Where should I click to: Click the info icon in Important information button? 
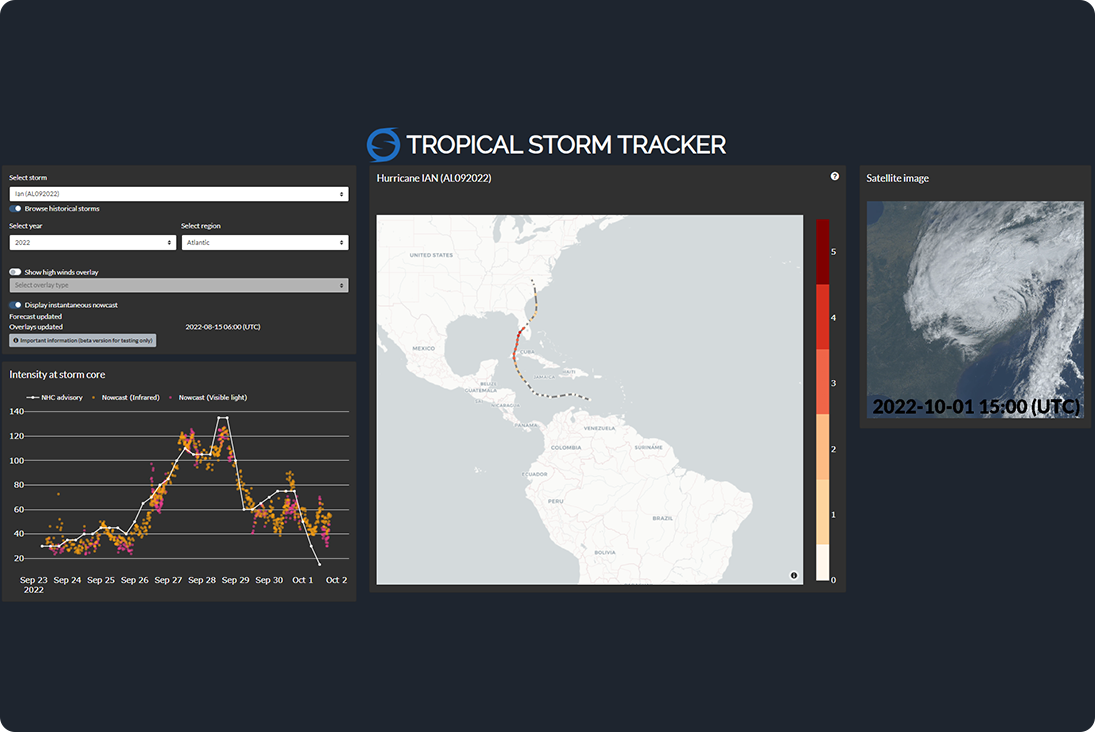click(x=16, y=341)
